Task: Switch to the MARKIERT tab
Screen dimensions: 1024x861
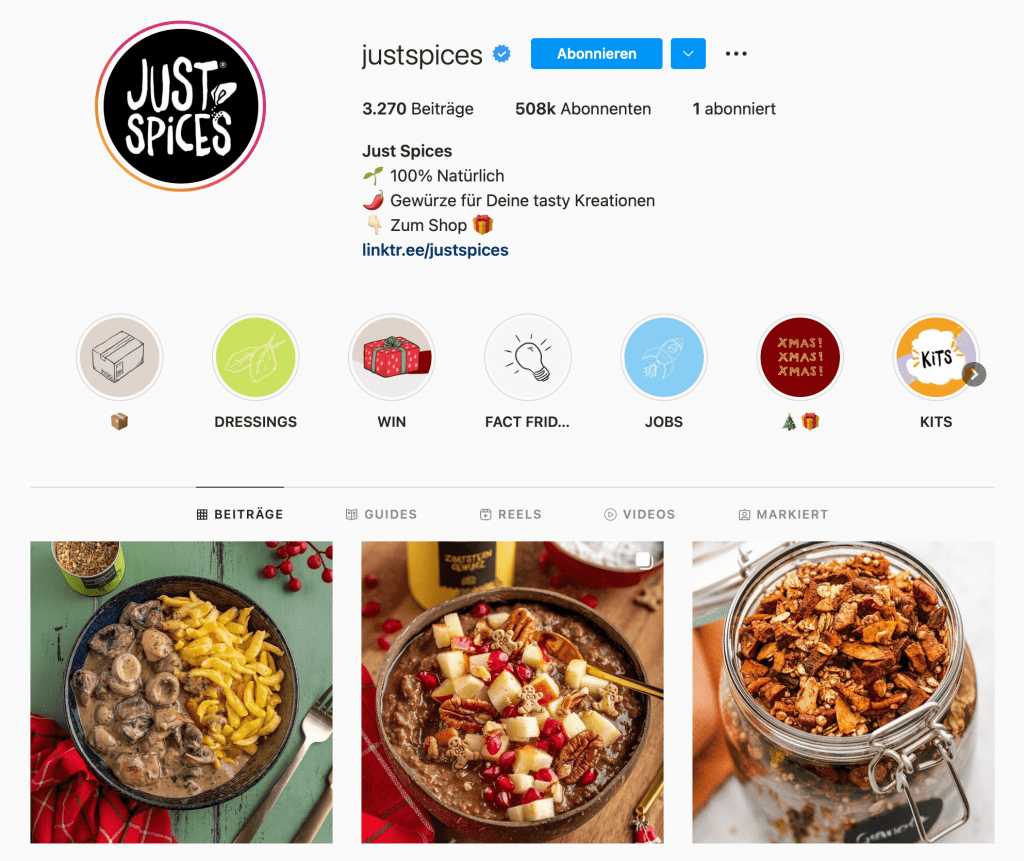Action: (x=783, y=514)
